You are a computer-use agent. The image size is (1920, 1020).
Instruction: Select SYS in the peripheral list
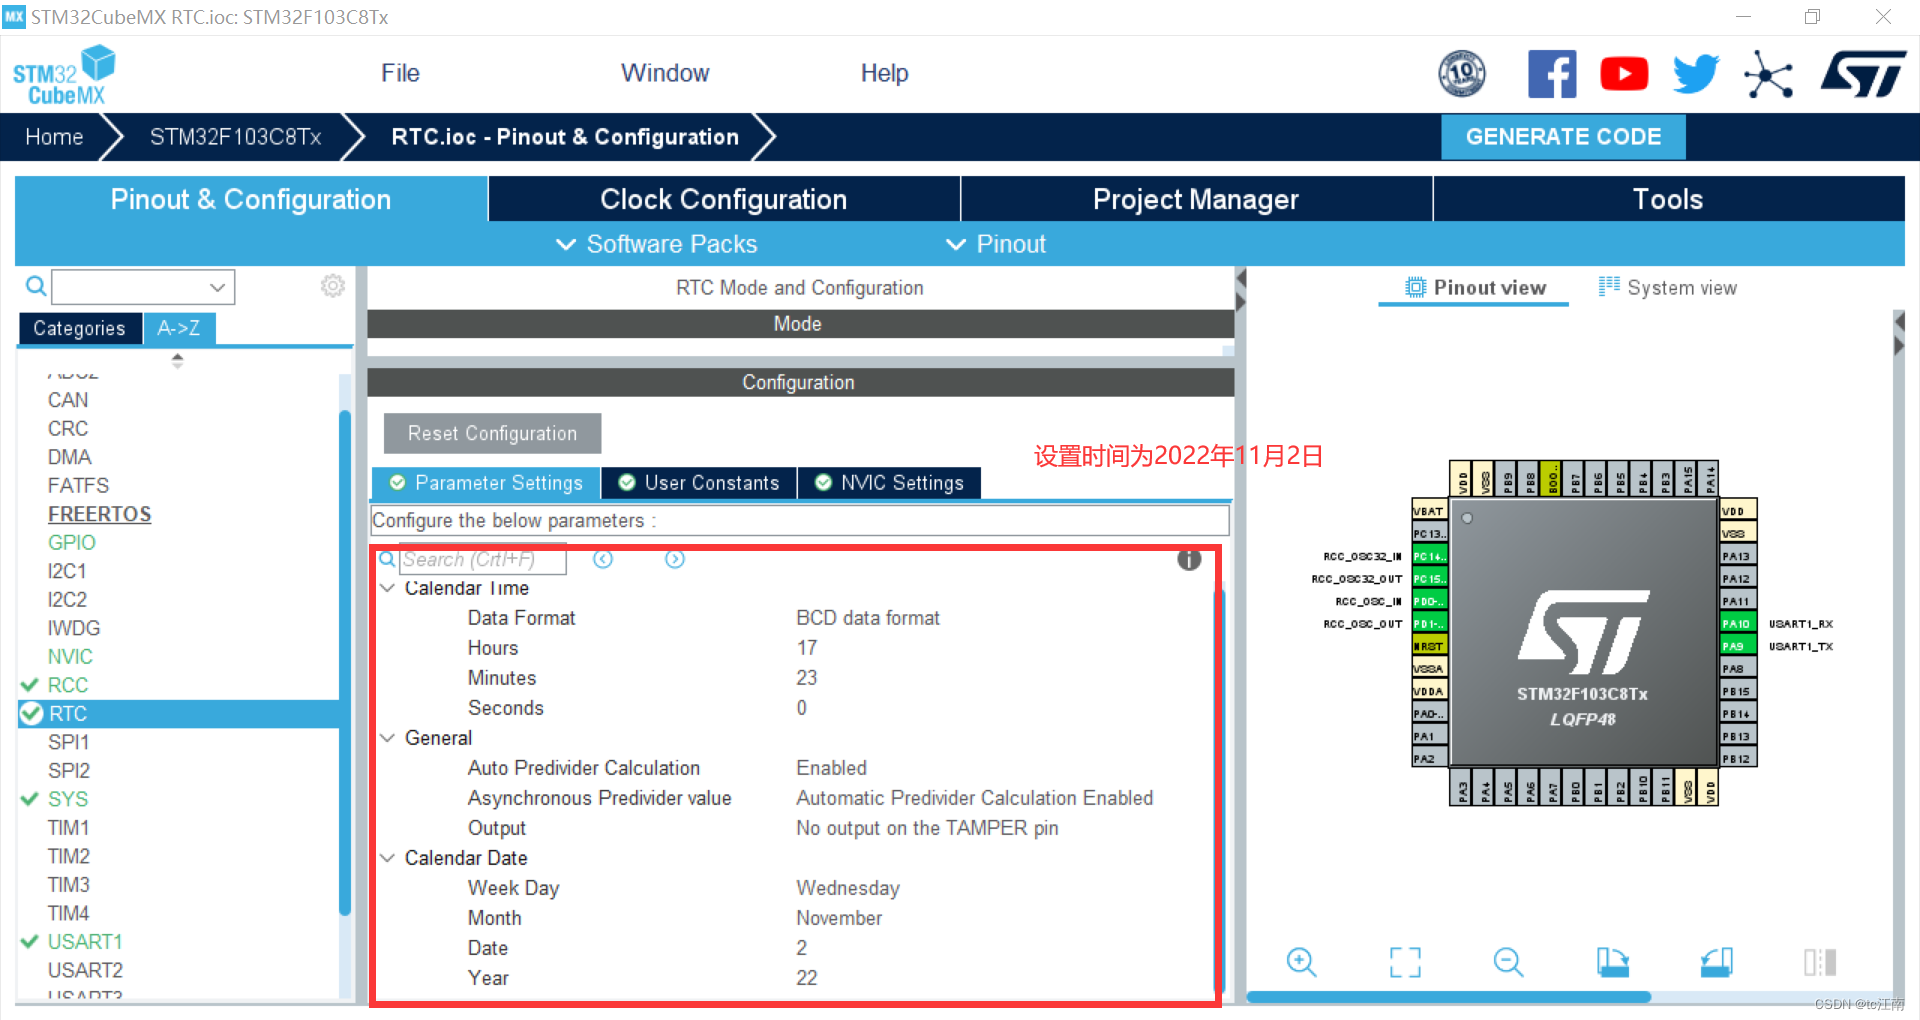(x=68, y=799)
